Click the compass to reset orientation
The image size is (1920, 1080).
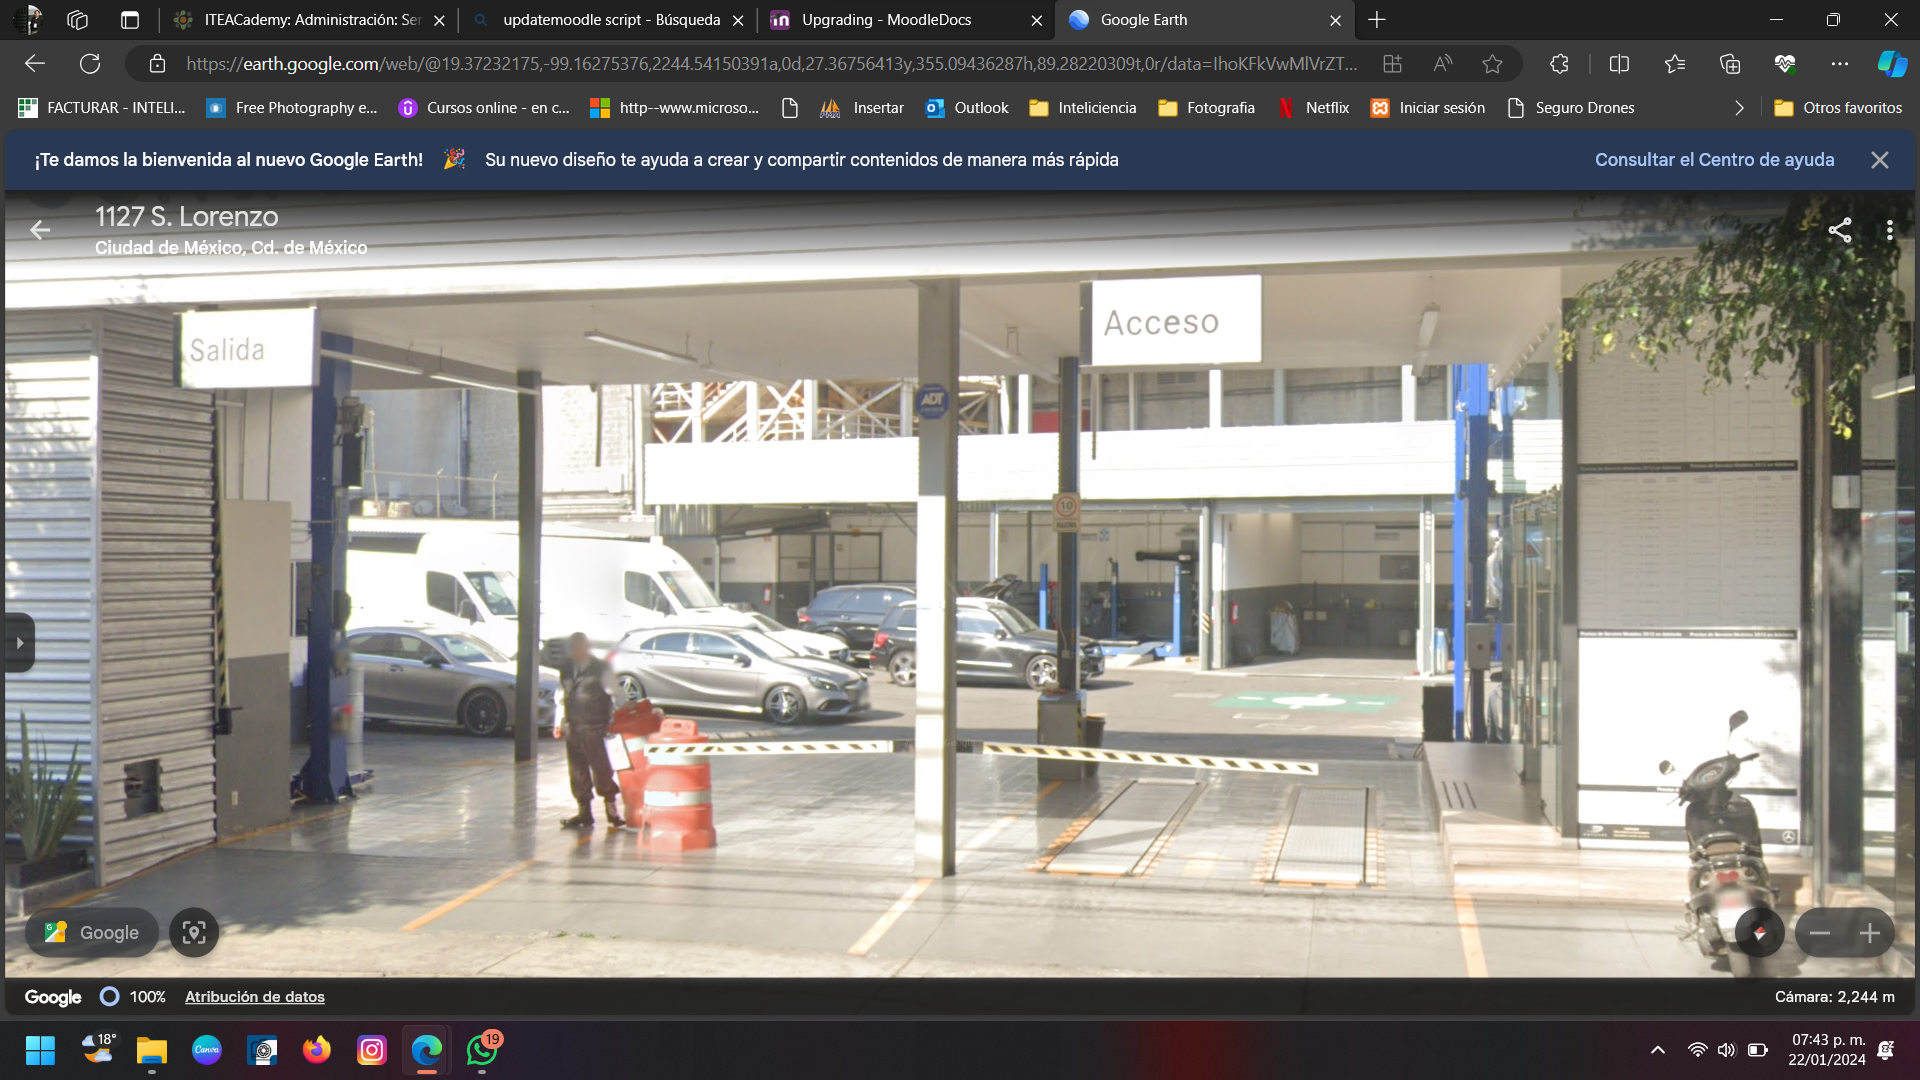pyautogui.click(x=1759, y=933)
